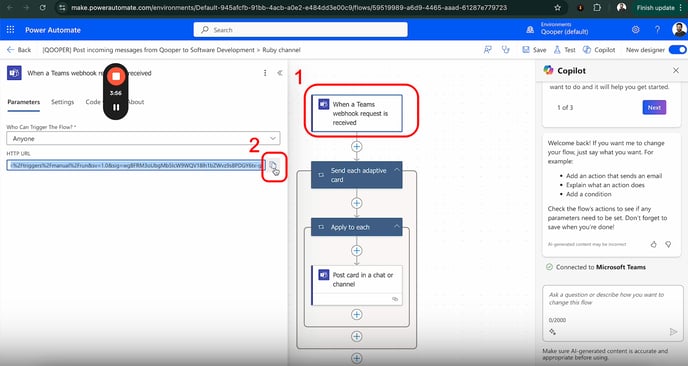Screen dimensions: 688x366
Task: Pause the screen recording
Action: tap(116, 107)
